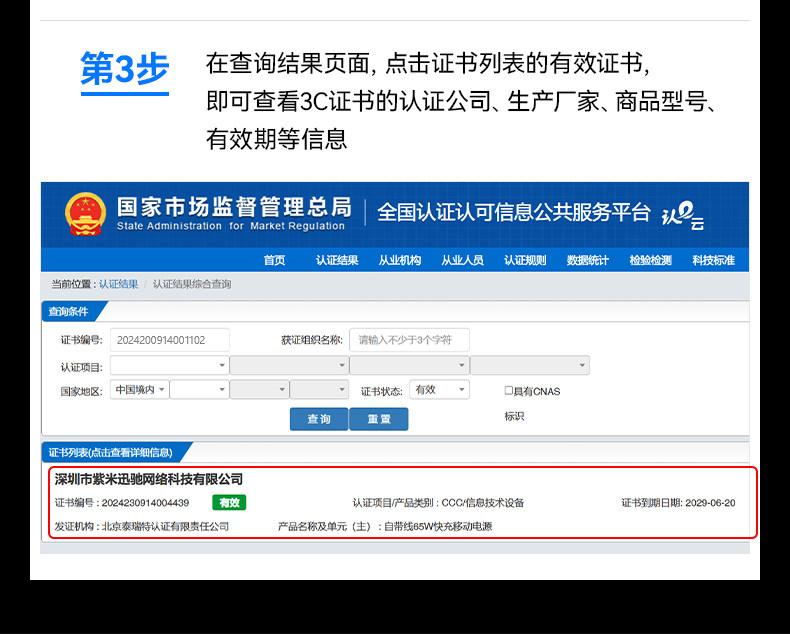Image resolution: width=790 pixels, height=634 pixels.
Task: Click the 获证组织名称 input field
Action: pos(409,340)
